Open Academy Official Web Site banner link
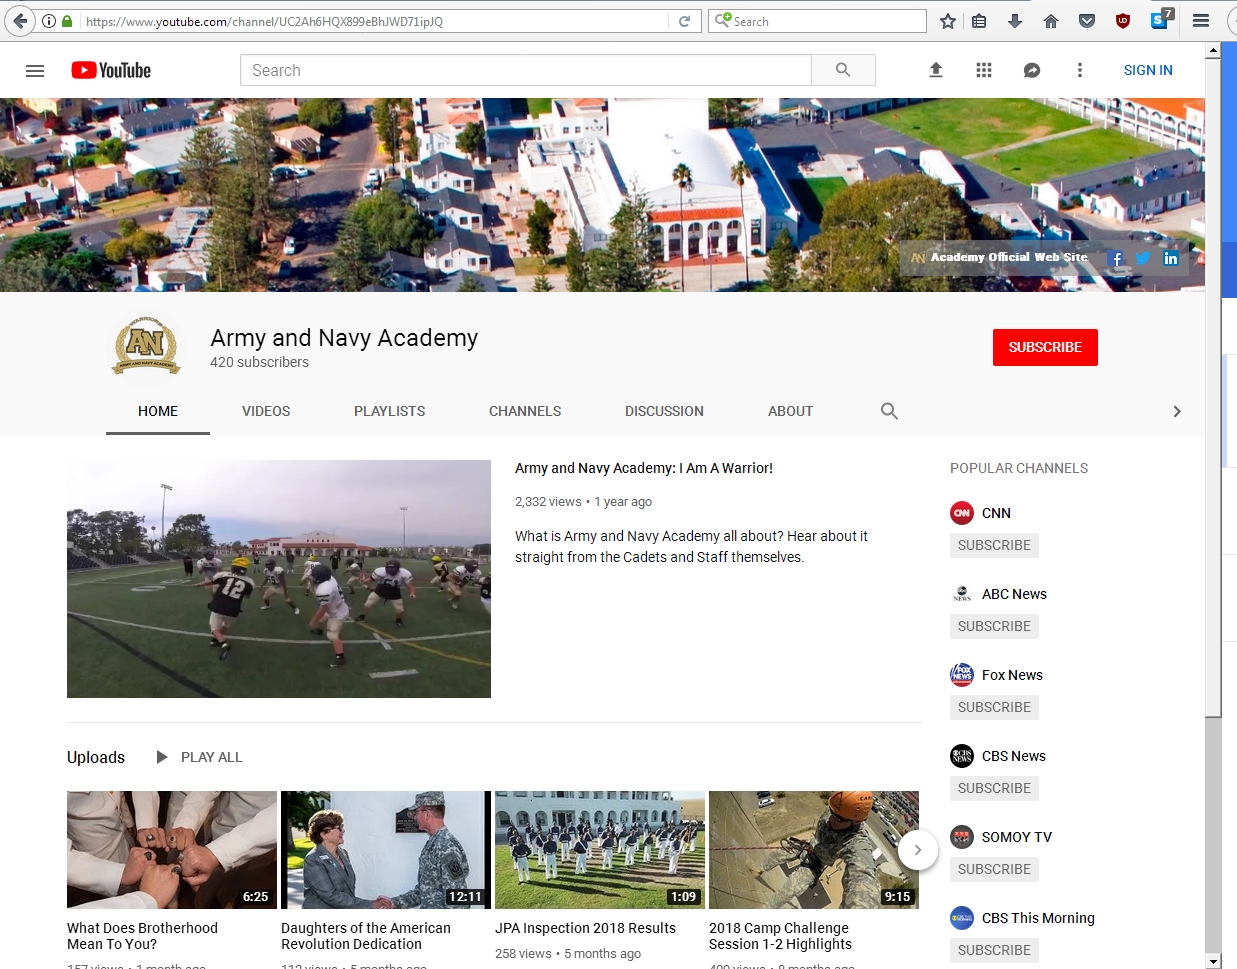The height and width of the screenshot is (969, 1237). click(x=1000, y=258)
